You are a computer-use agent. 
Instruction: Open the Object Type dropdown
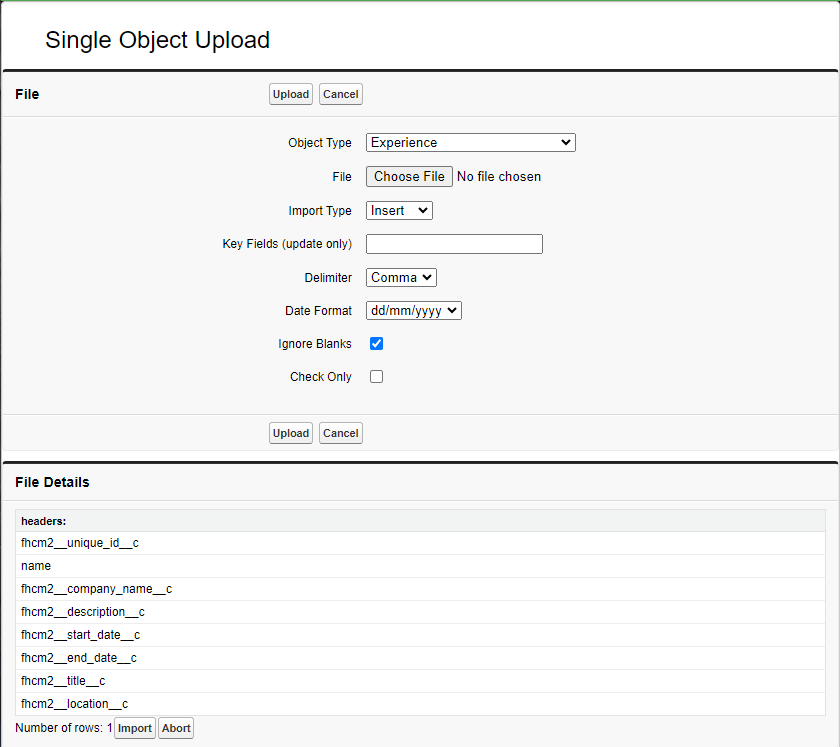(x=470, y=143)
